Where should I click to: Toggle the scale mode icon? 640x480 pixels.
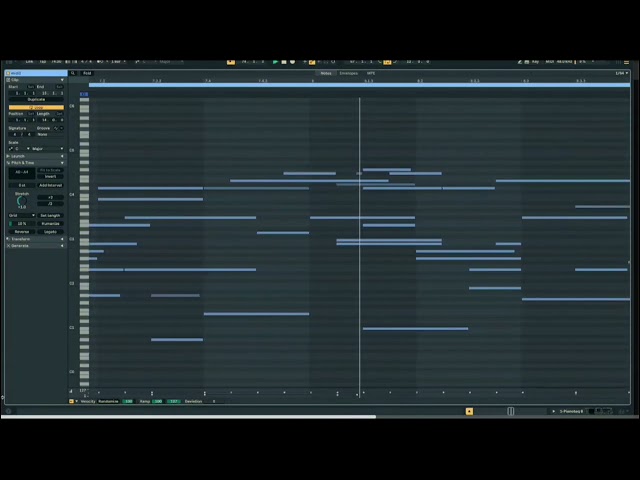pyautogui.click(x=11, y=149)
